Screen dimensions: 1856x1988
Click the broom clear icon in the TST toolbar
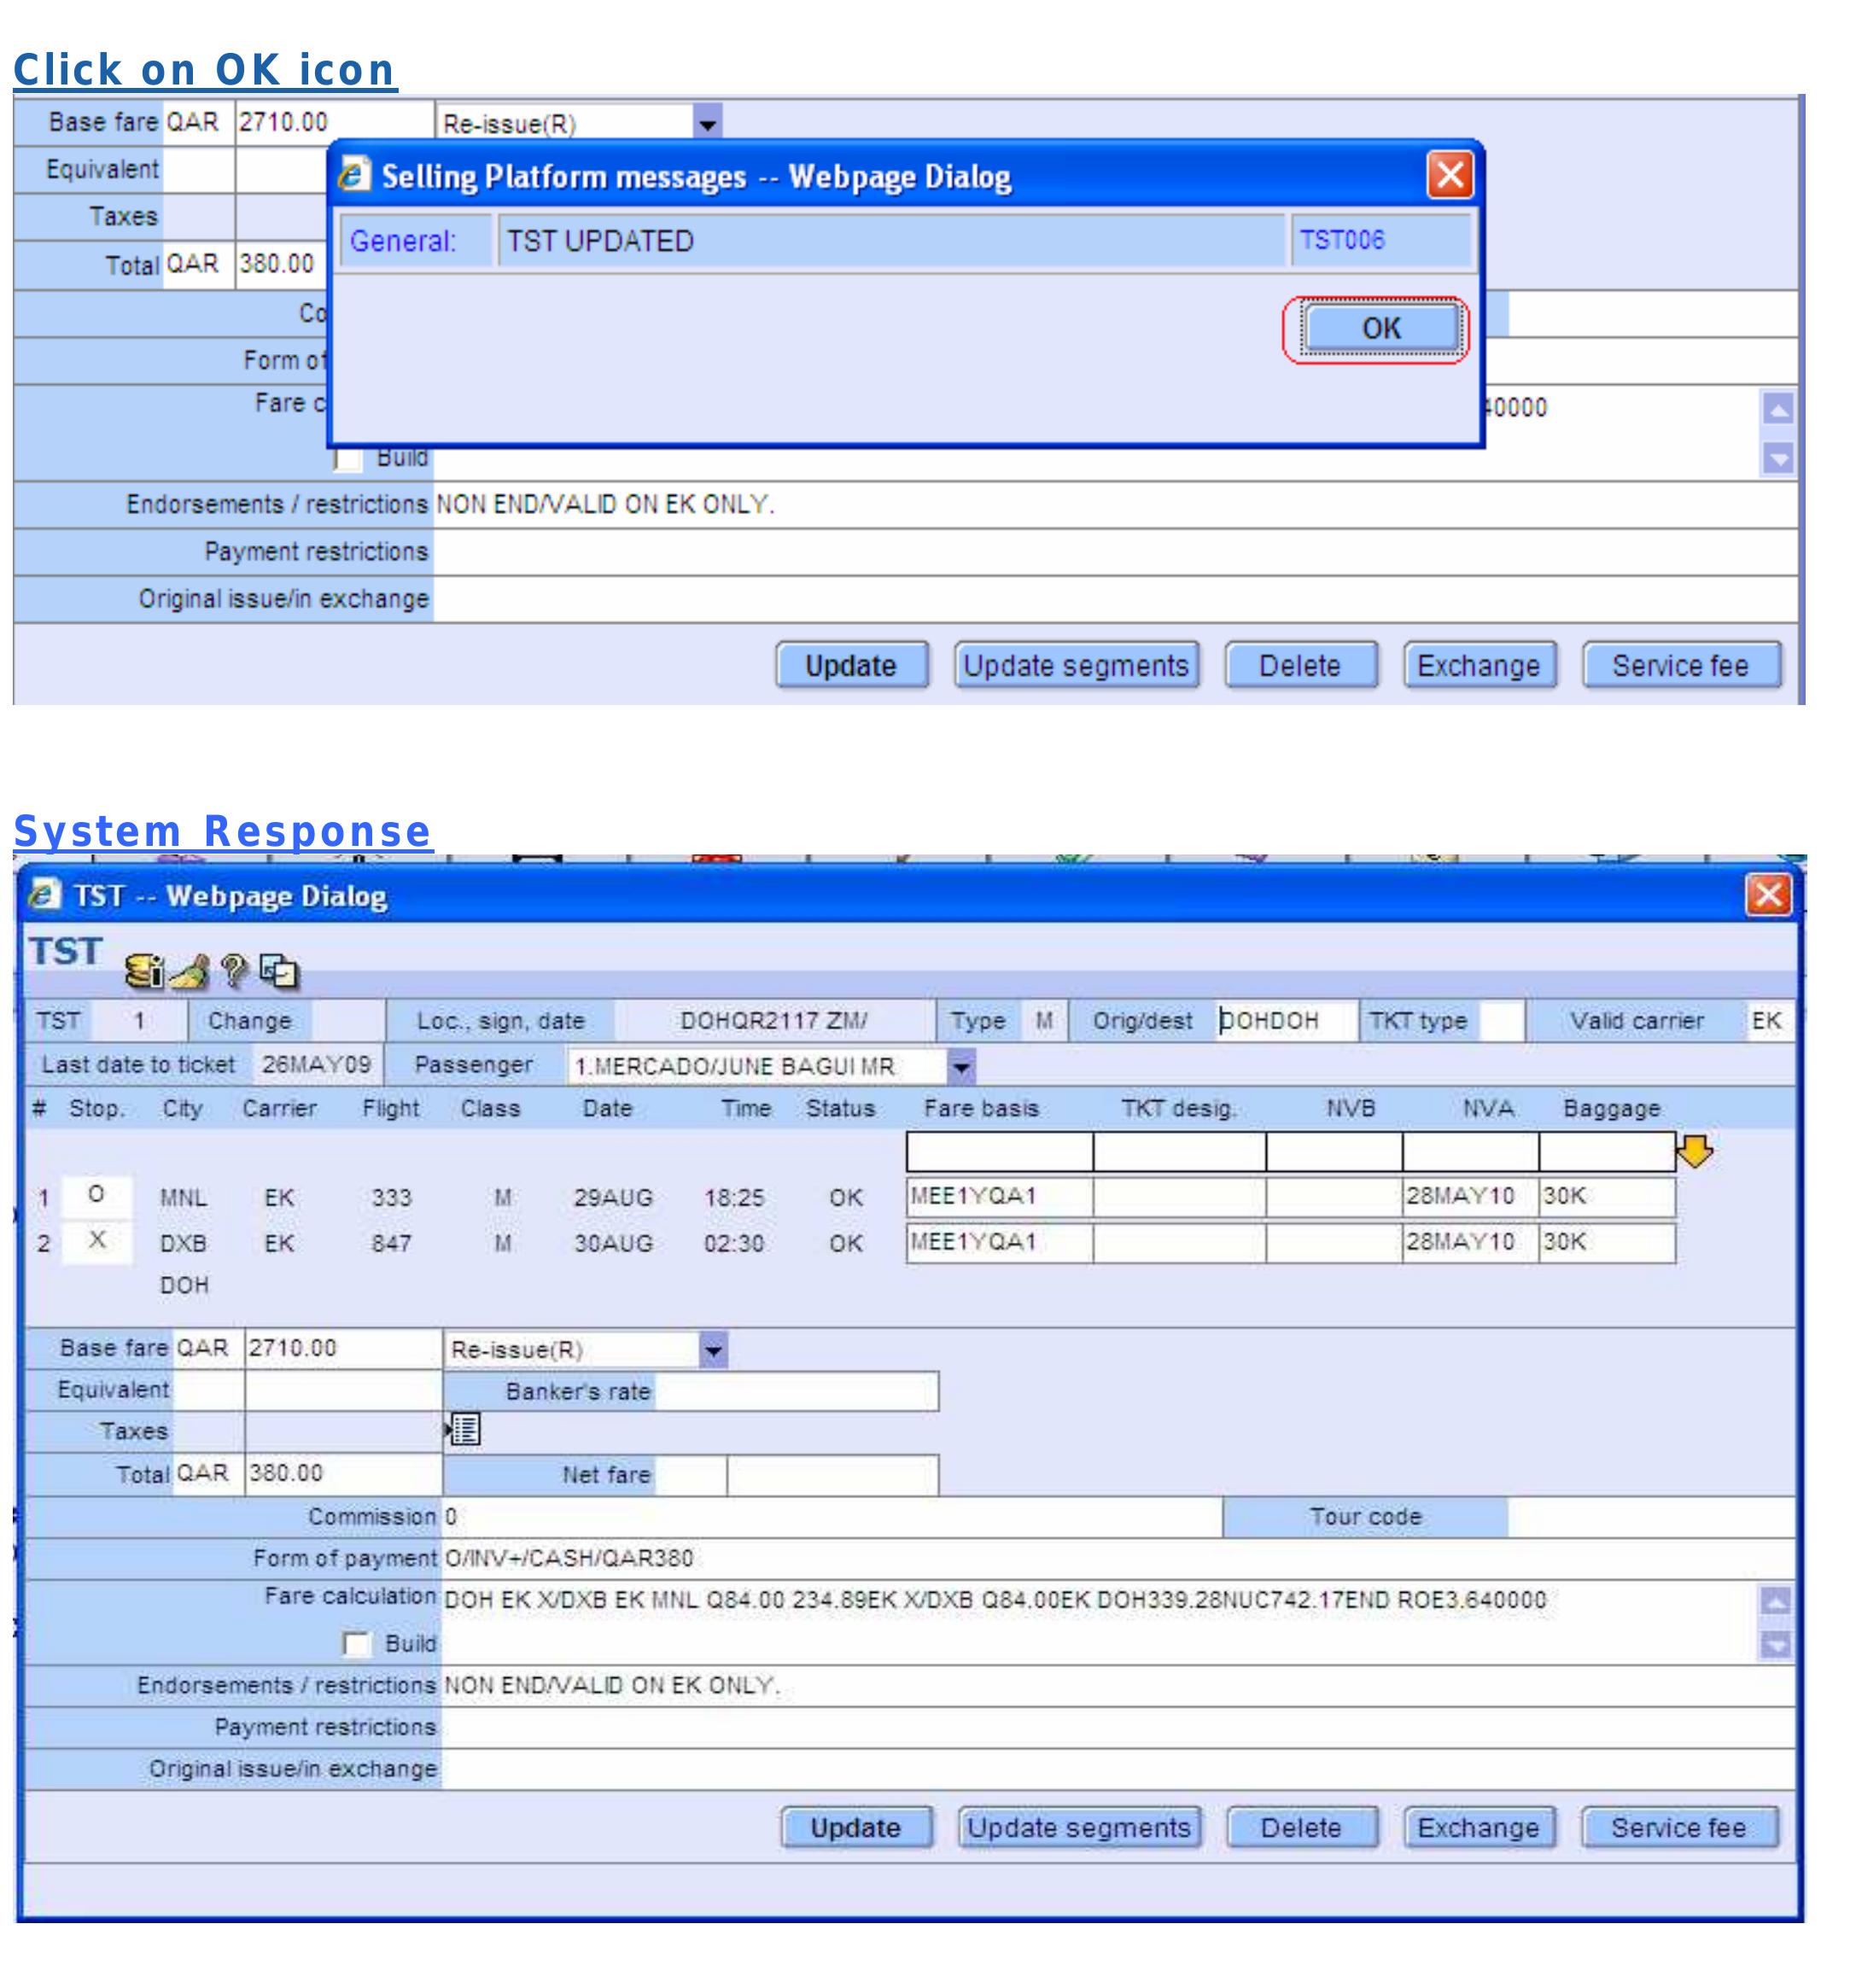pyautogui.click(x=190, y=970)
